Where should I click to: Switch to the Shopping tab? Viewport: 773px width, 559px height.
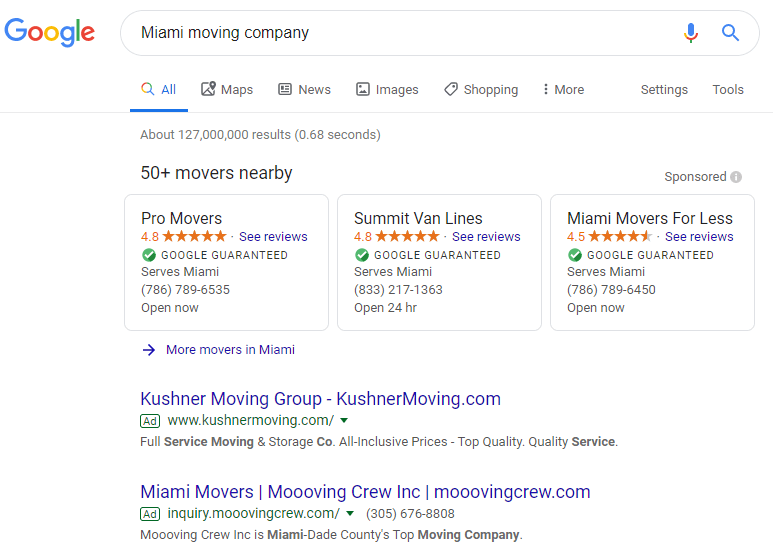(481, 90)
